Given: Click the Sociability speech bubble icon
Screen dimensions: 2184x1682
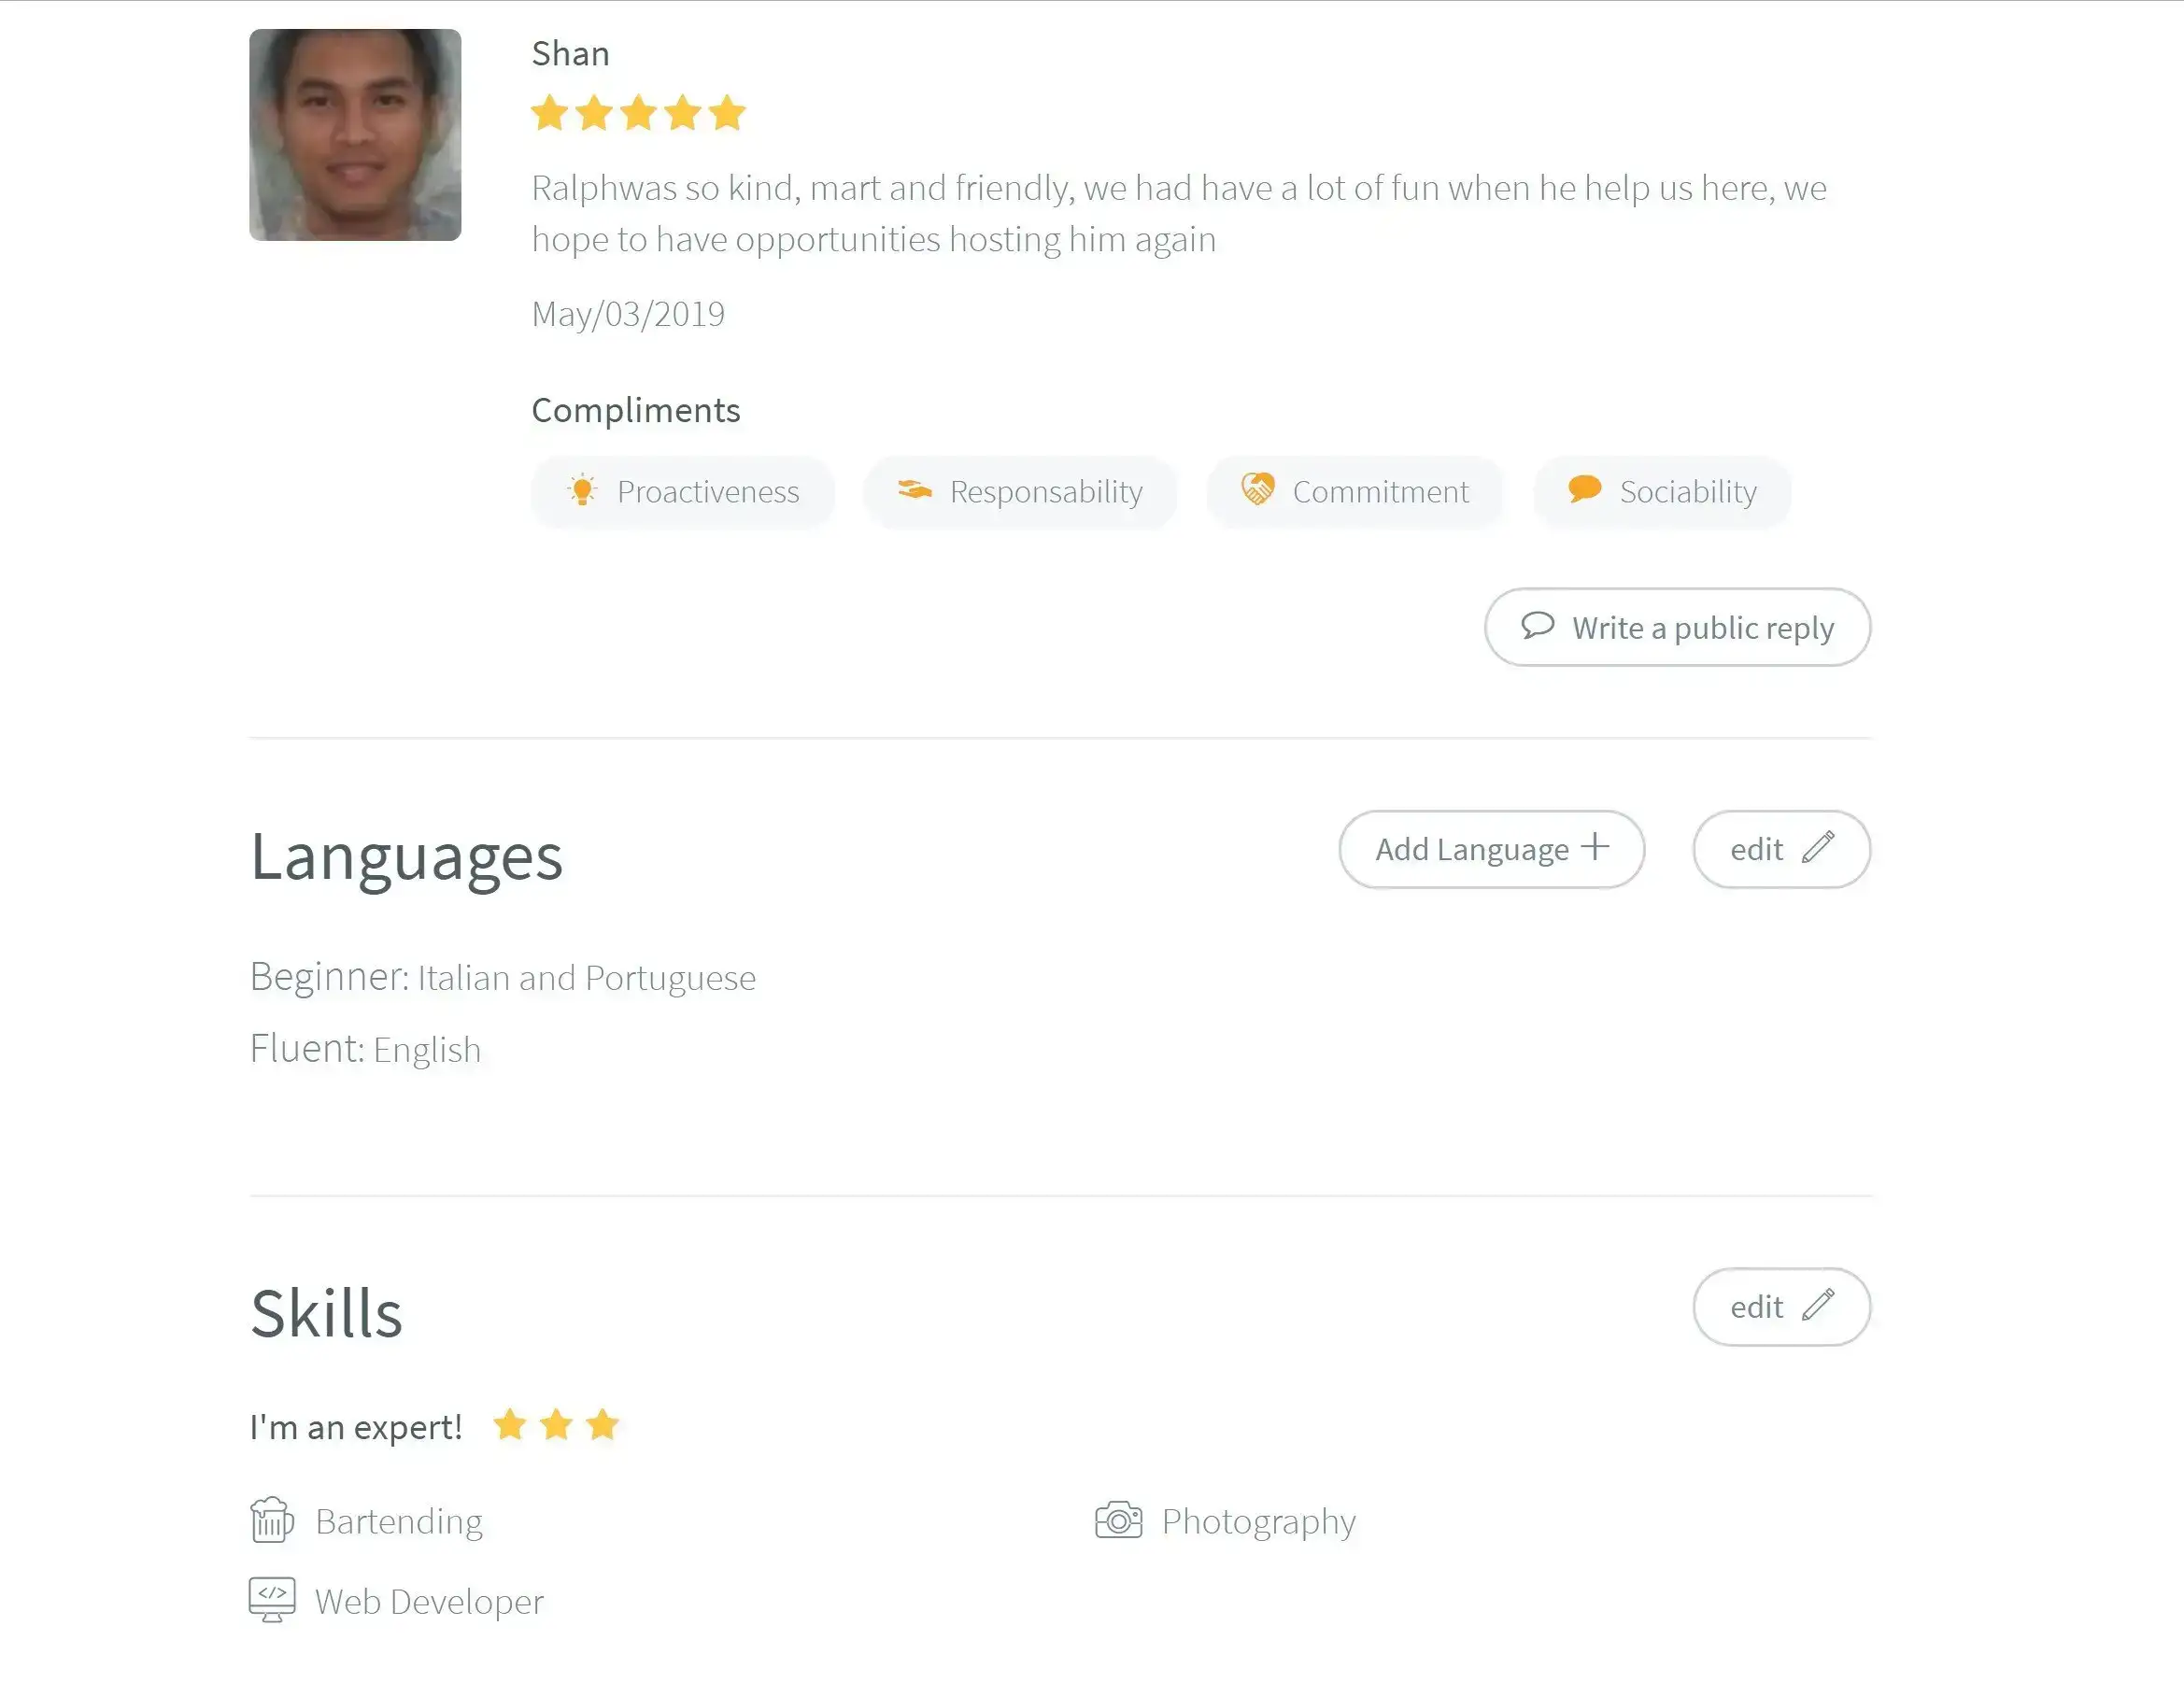Looking at the screenshot, I should coord(1584,489).
